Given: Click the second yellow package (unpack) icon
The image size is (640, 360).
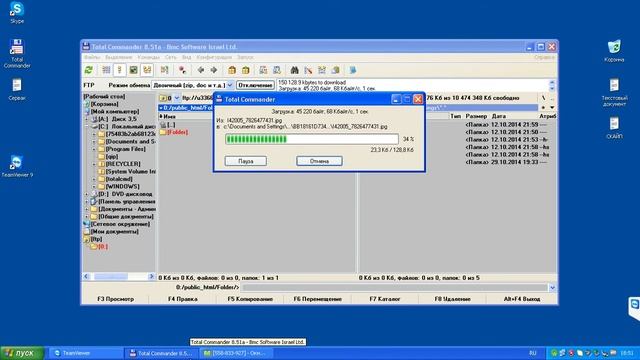Looking at the screenshot, I should (x=245, y=70).
